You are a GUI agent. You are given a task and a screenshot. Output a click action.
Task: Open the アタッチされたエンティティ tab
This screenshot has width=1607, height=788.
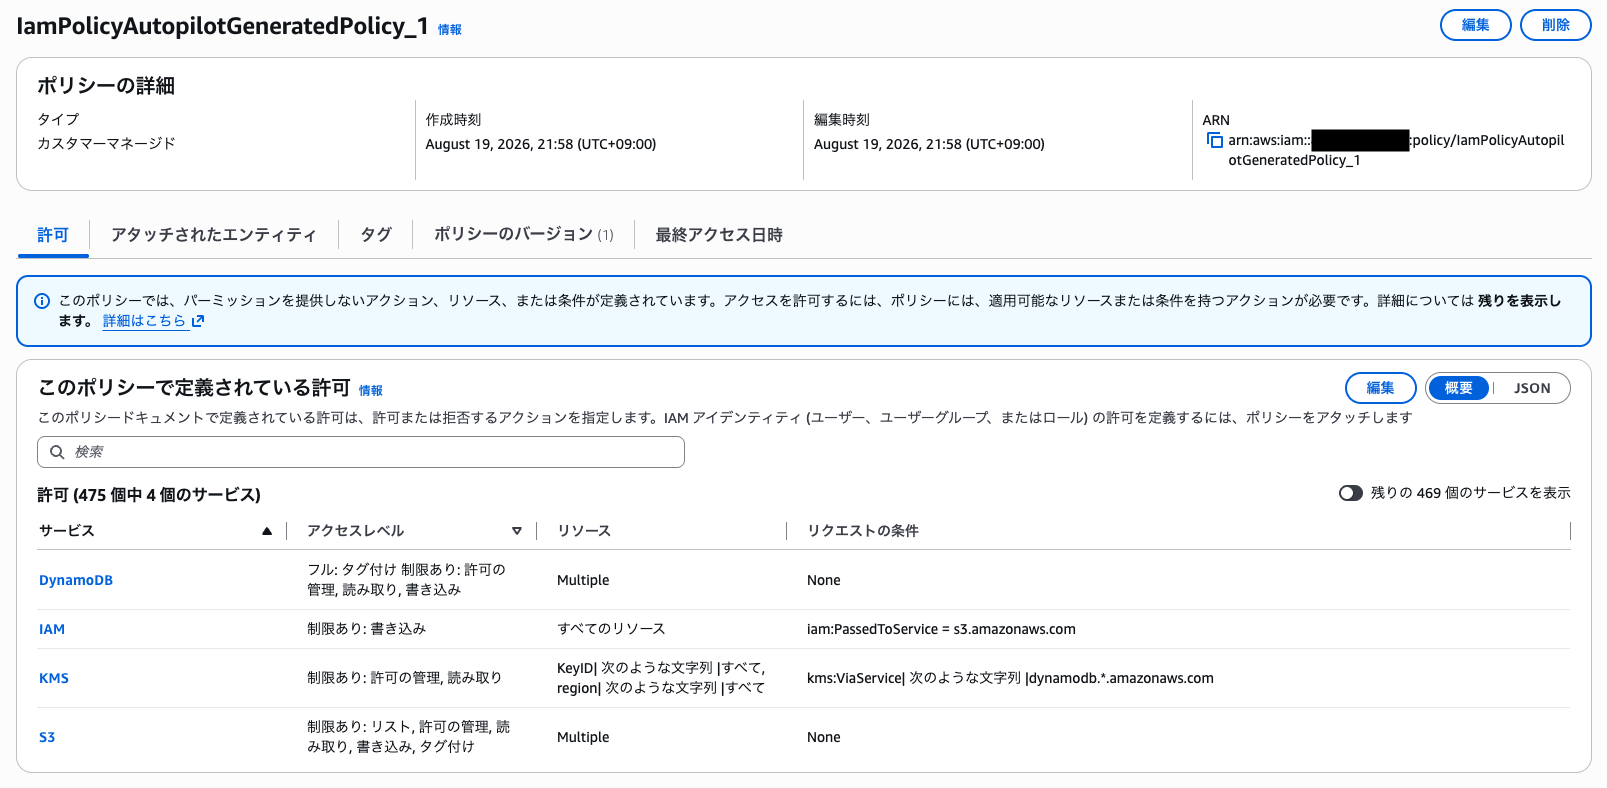coord(214,235)
